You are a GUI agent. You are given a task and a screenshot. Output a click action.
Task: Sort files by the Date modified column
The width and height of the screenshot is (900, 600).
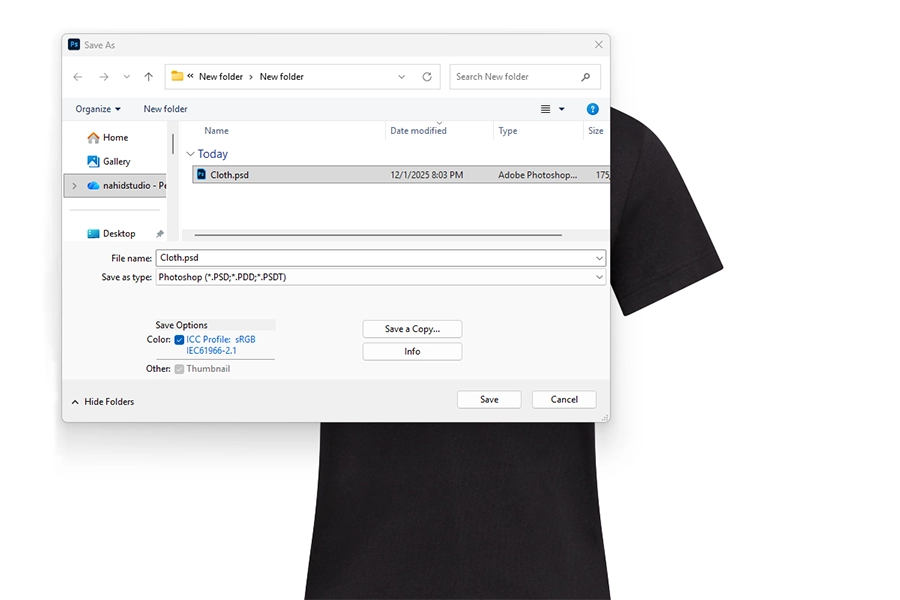[x=418, y=130]
